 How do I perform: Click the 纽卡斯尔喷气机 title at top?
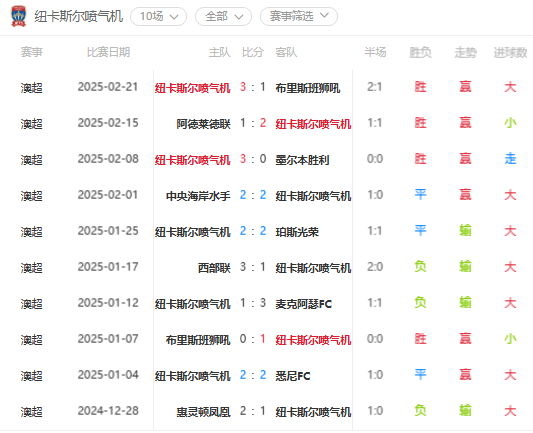pyautogui.click(x=79, y=16)
